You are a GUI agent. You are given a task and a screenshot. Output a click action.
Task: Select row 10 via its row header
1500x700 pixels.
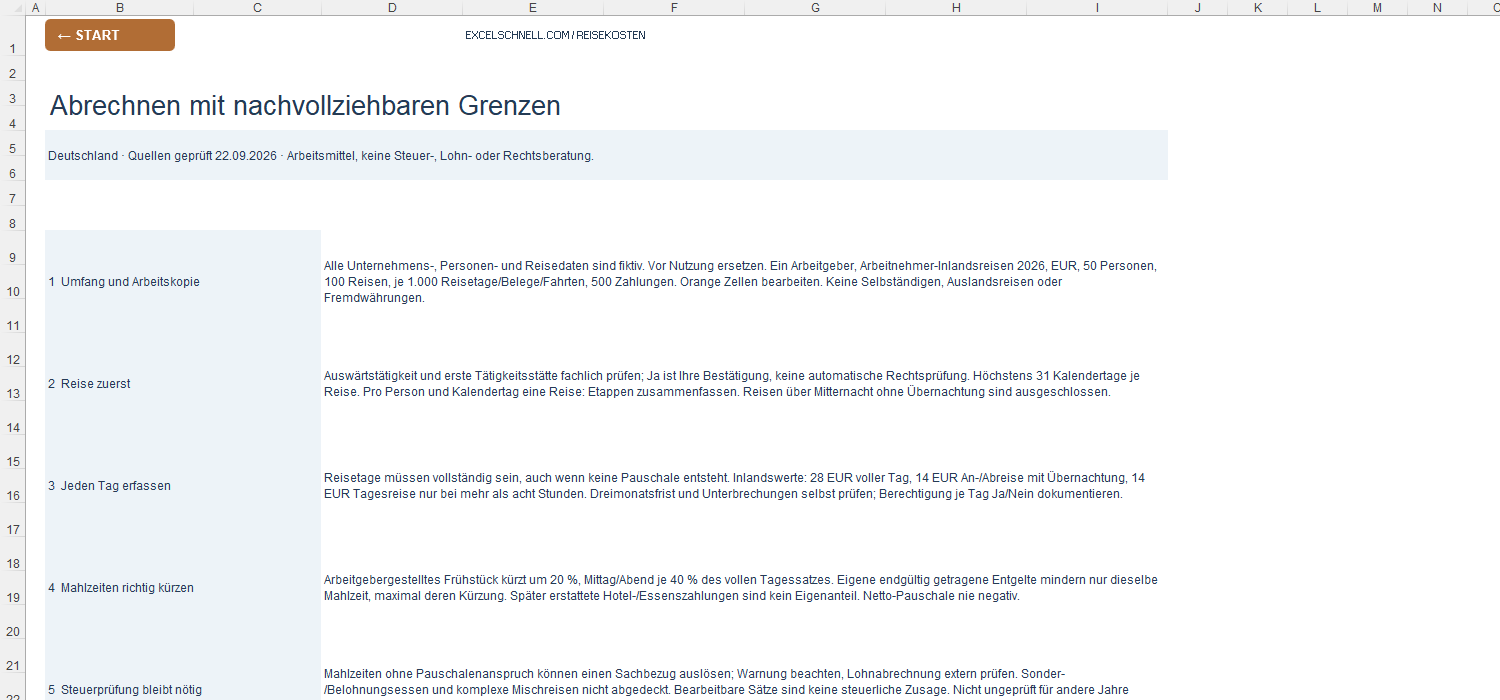pos(13,282)
